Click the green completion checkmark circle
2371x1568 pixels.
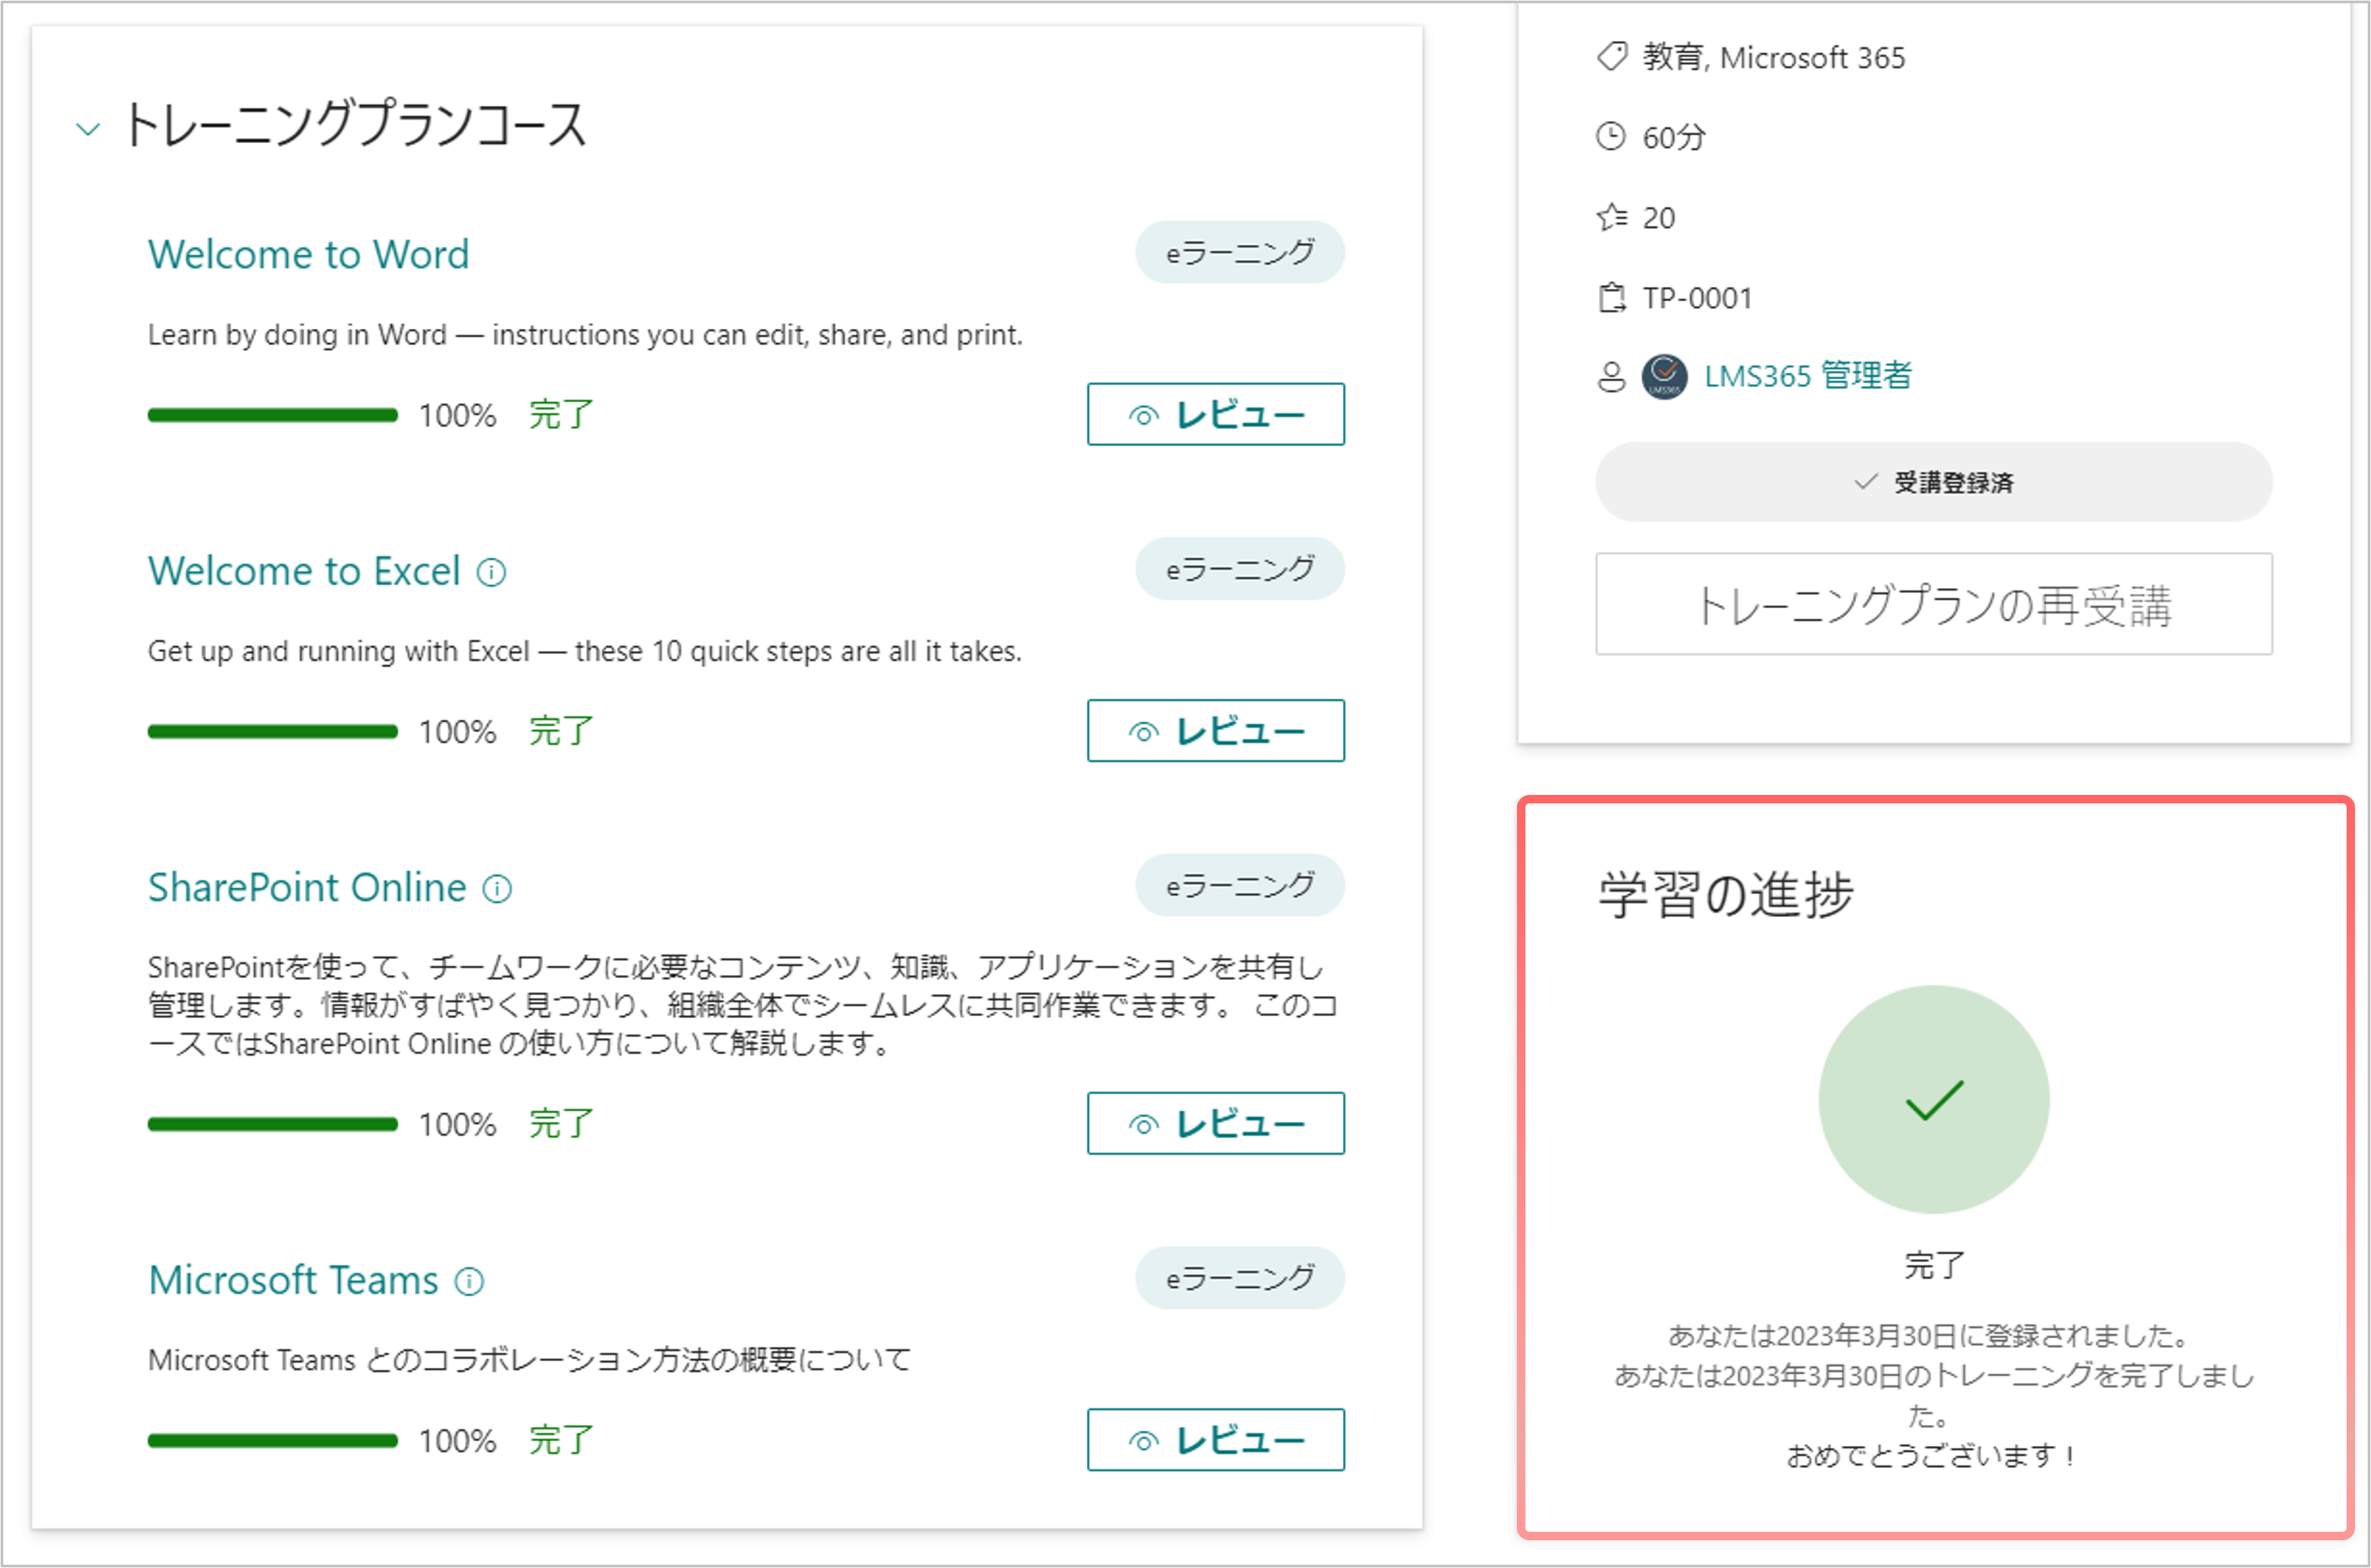(x=1933, y=1099)
